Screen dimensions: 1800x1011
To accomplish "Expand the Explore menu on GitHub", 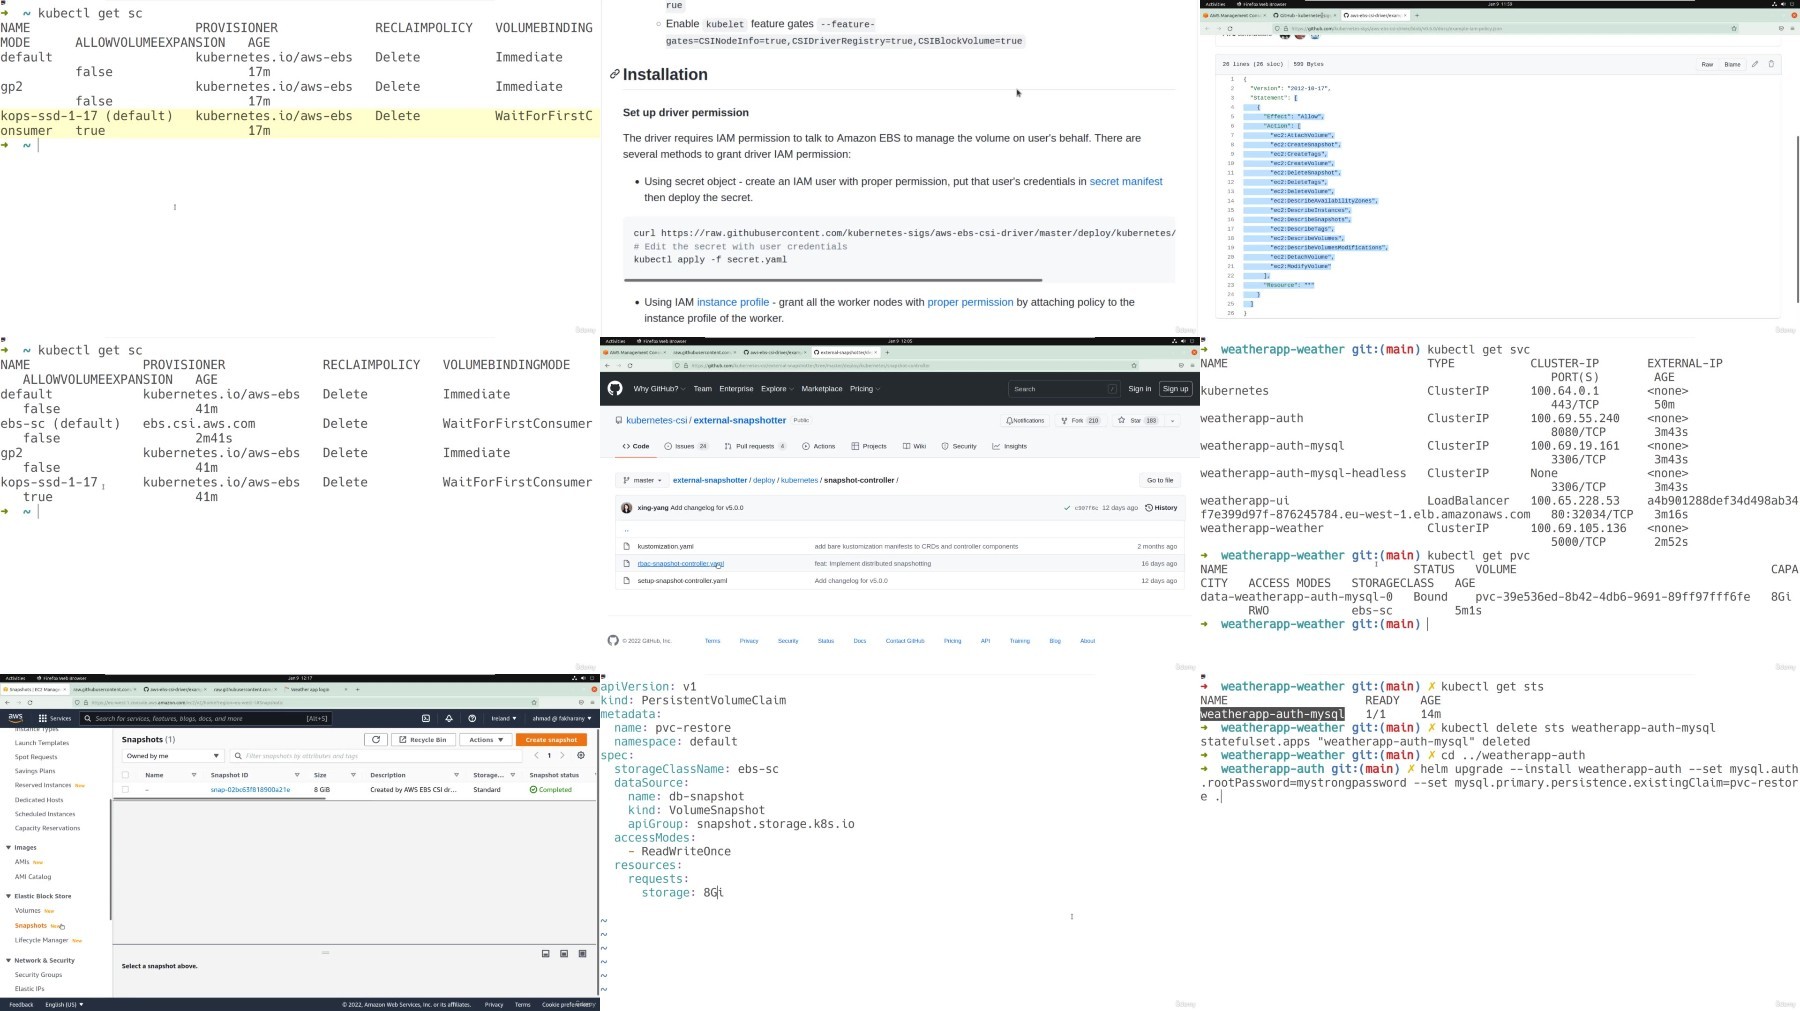I will 777,389.
